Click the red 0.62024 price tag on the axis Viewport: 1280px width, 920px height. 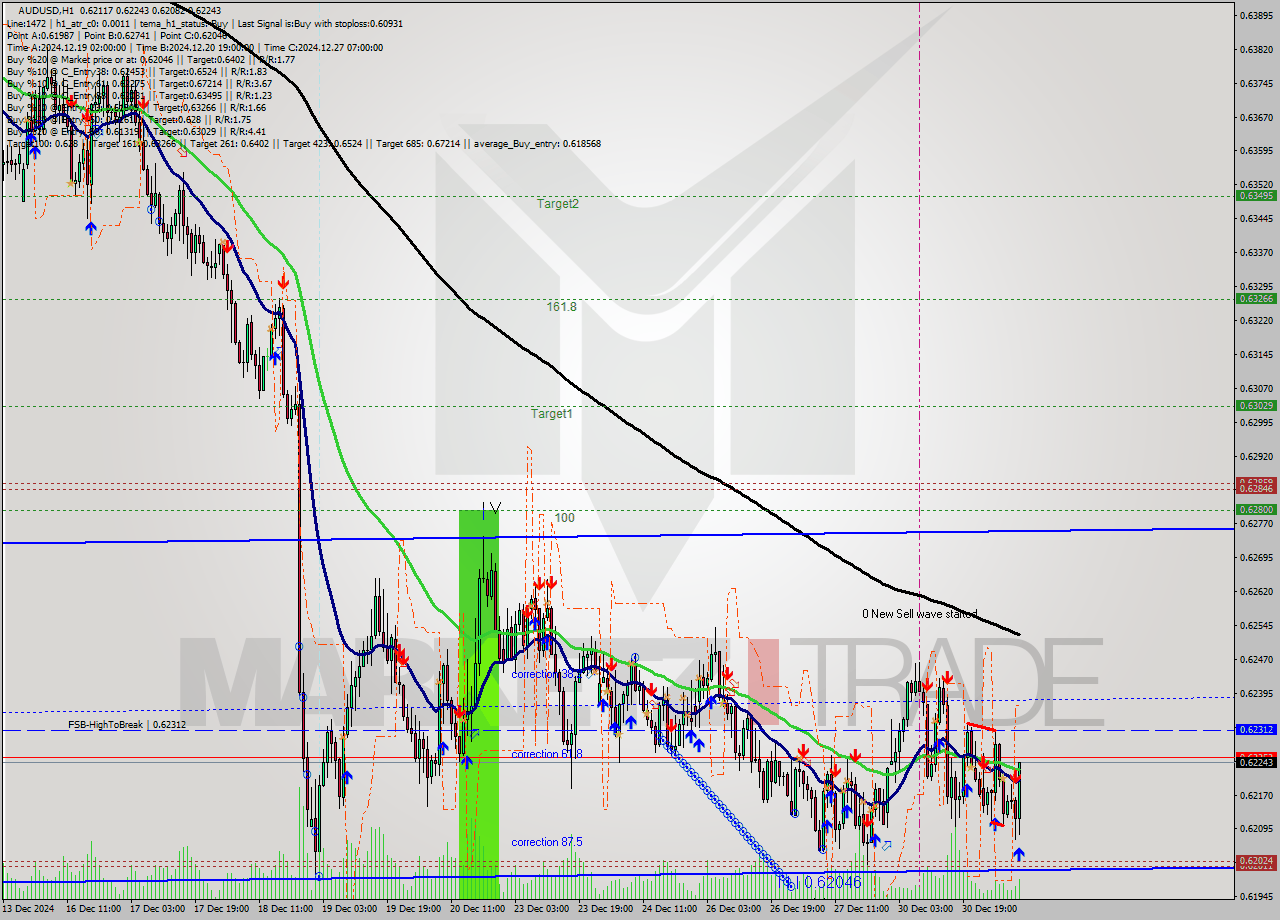click(1256, 860)
